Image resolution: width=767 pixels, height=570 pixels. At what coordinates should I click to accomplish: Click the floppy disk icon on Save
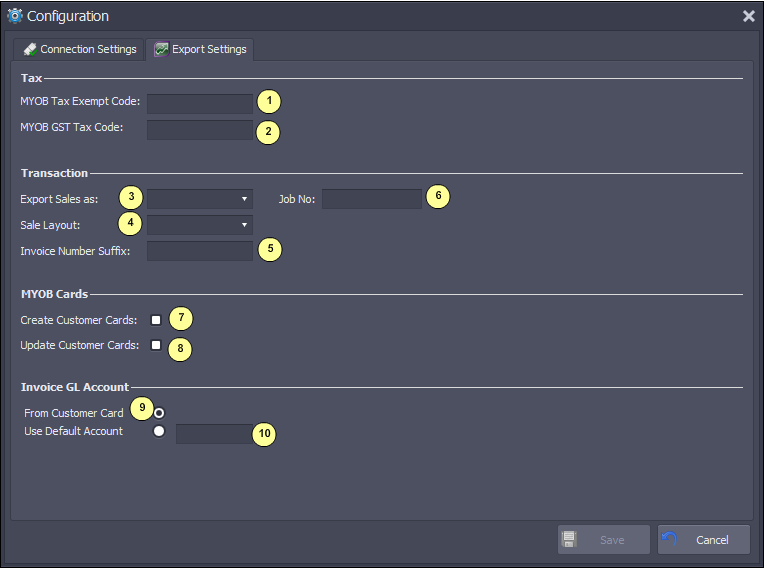tap(569, 539)
